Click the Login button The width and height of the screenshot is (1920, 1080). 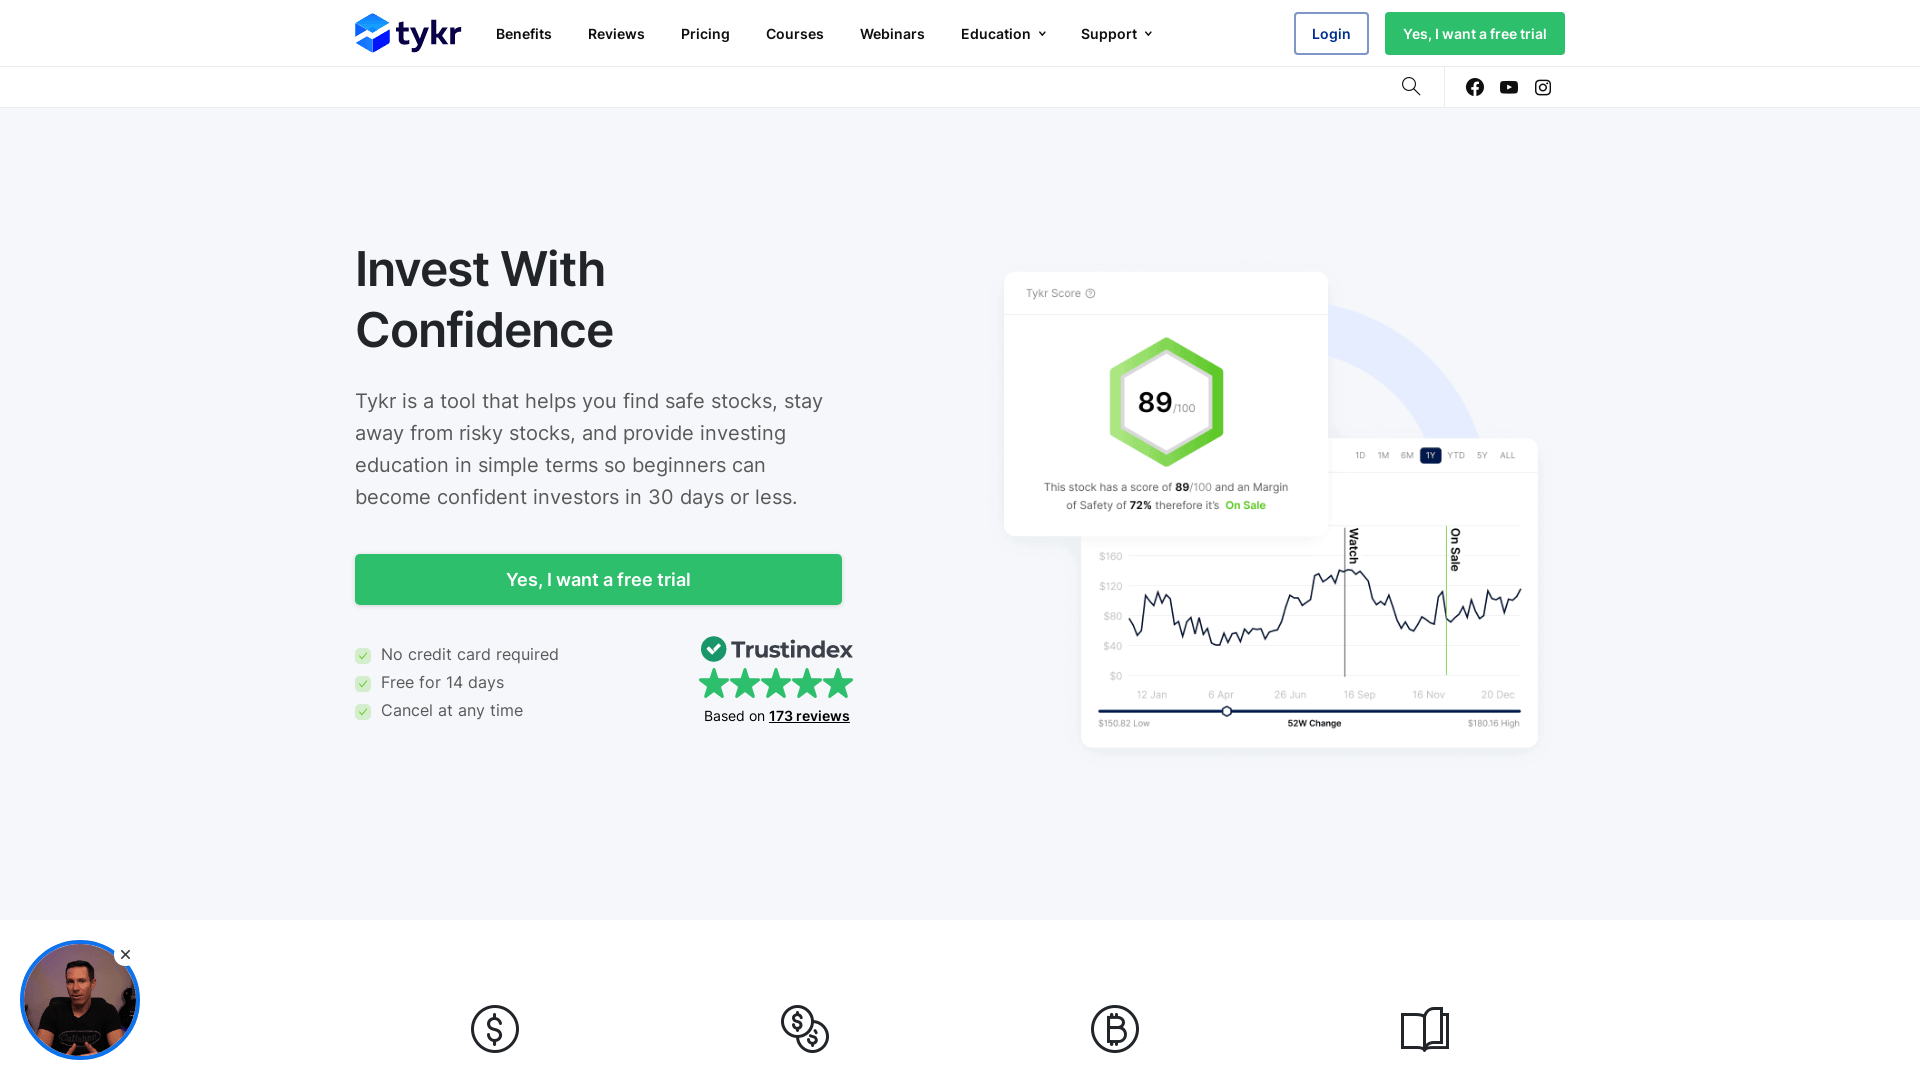[x=1330, y=33]
